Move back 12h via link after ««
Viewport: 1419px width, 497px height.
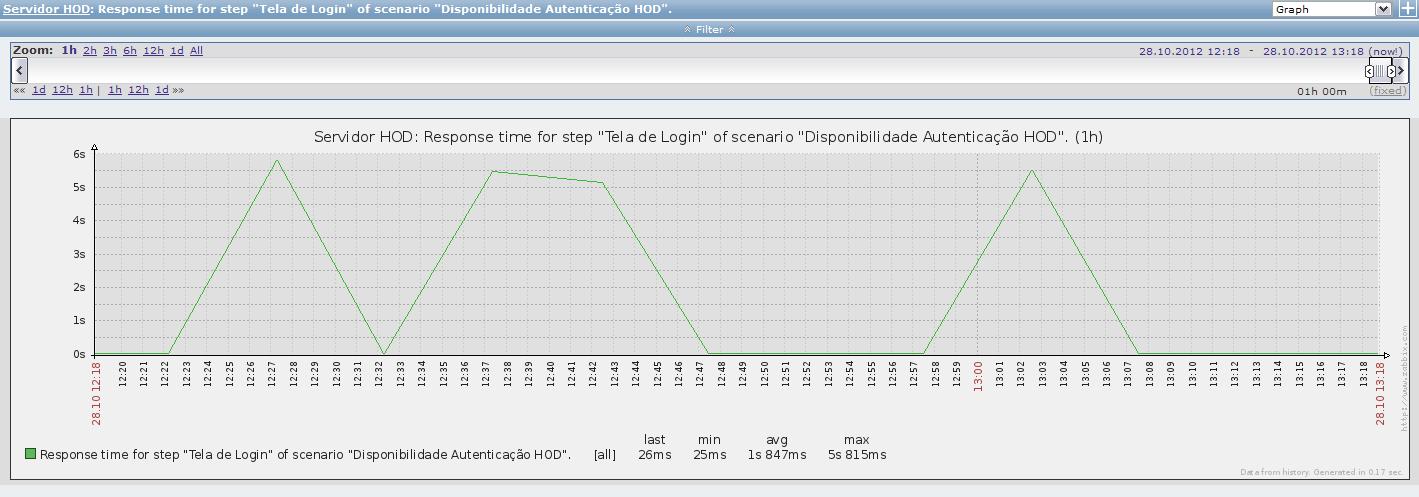coord(62,90)
